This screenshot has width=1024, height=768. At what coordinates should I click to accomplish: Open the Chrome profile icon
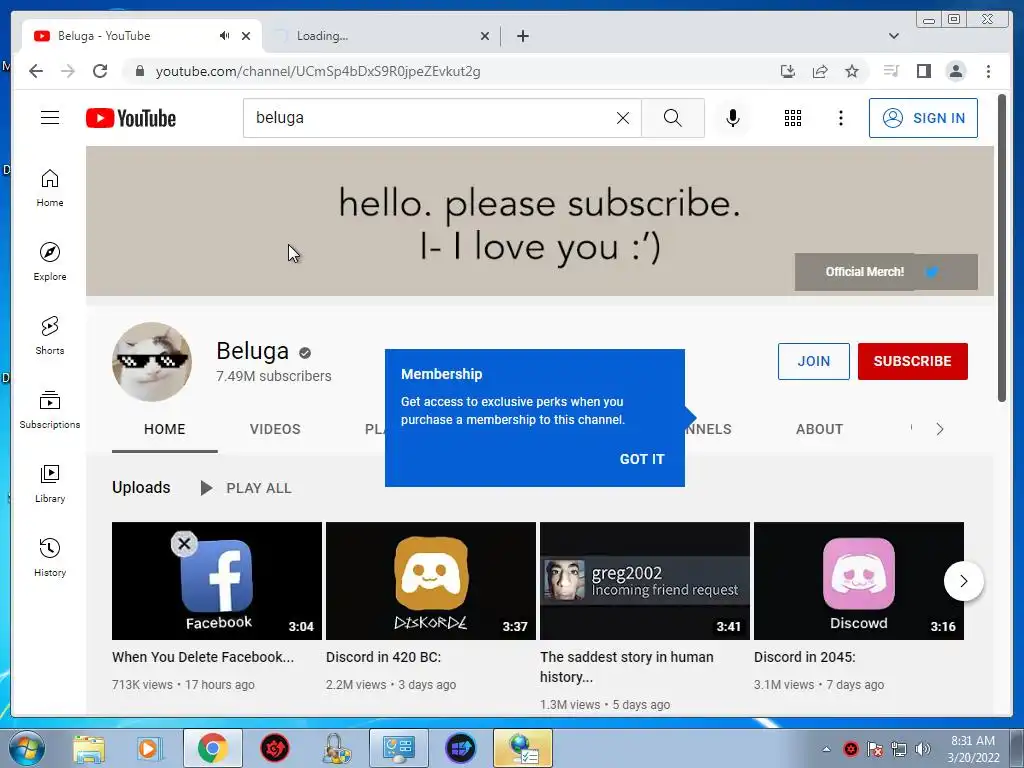(x=955, y=71)
